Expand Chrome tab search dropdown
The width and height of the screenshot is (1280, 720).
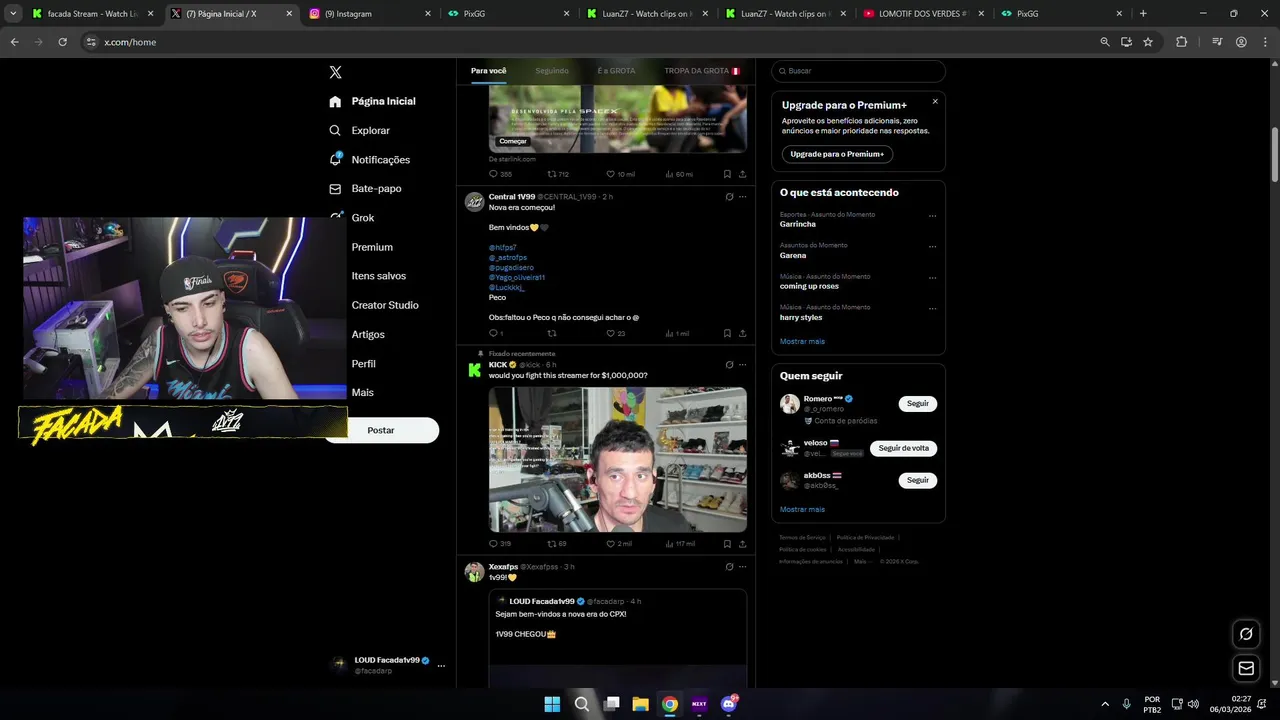point(13,14)
